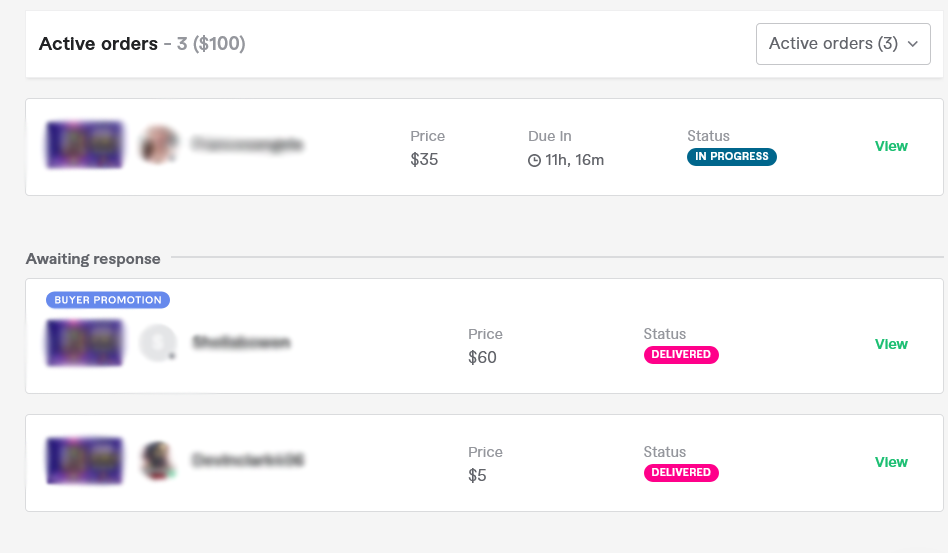Open gig thumbnail of the $60 order
The width and height of the screenshot is (948, 553).
84,343
